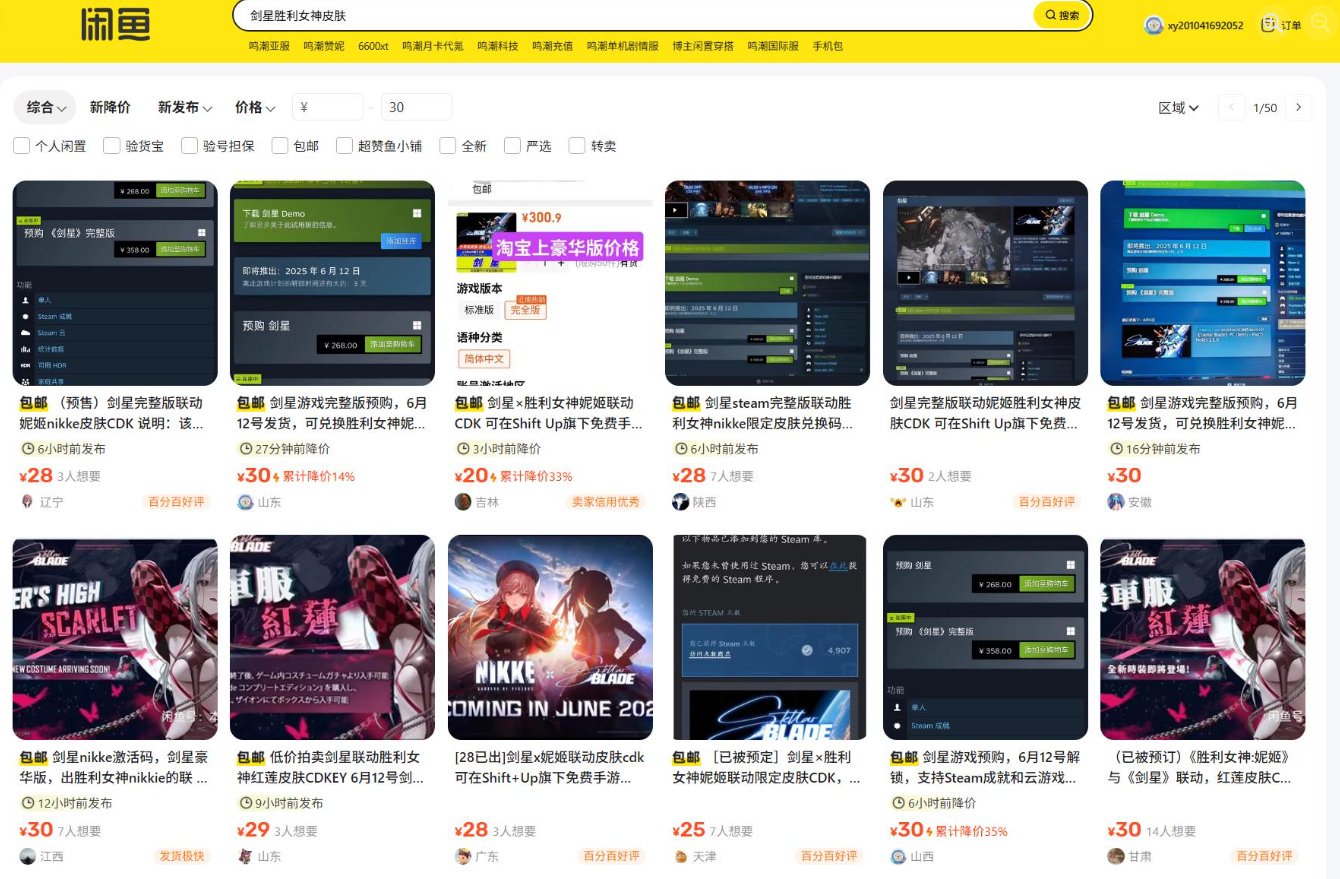Open the 淘宝上豪华版价格 listing thumbnail
1340x879 pixels.
(x=550, y=283)
